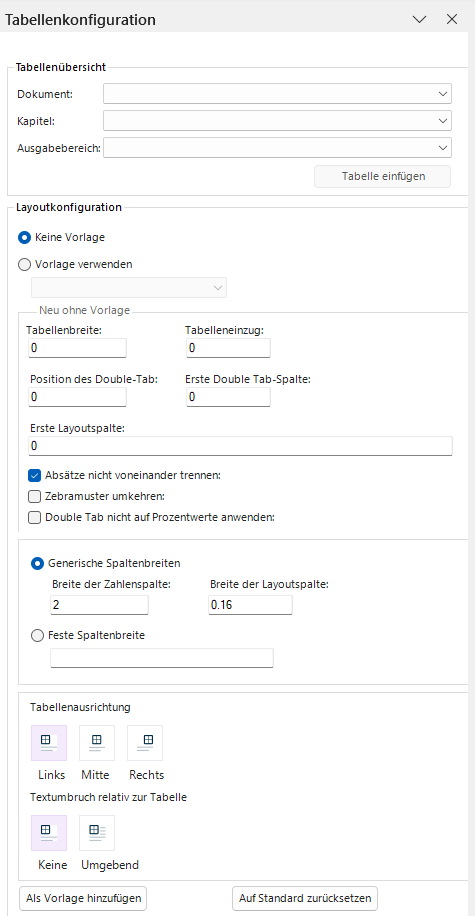Screen dimensions: 475x916
Task: Open the Ausgabebereich dropdown
Action: [x=278, y=148]
